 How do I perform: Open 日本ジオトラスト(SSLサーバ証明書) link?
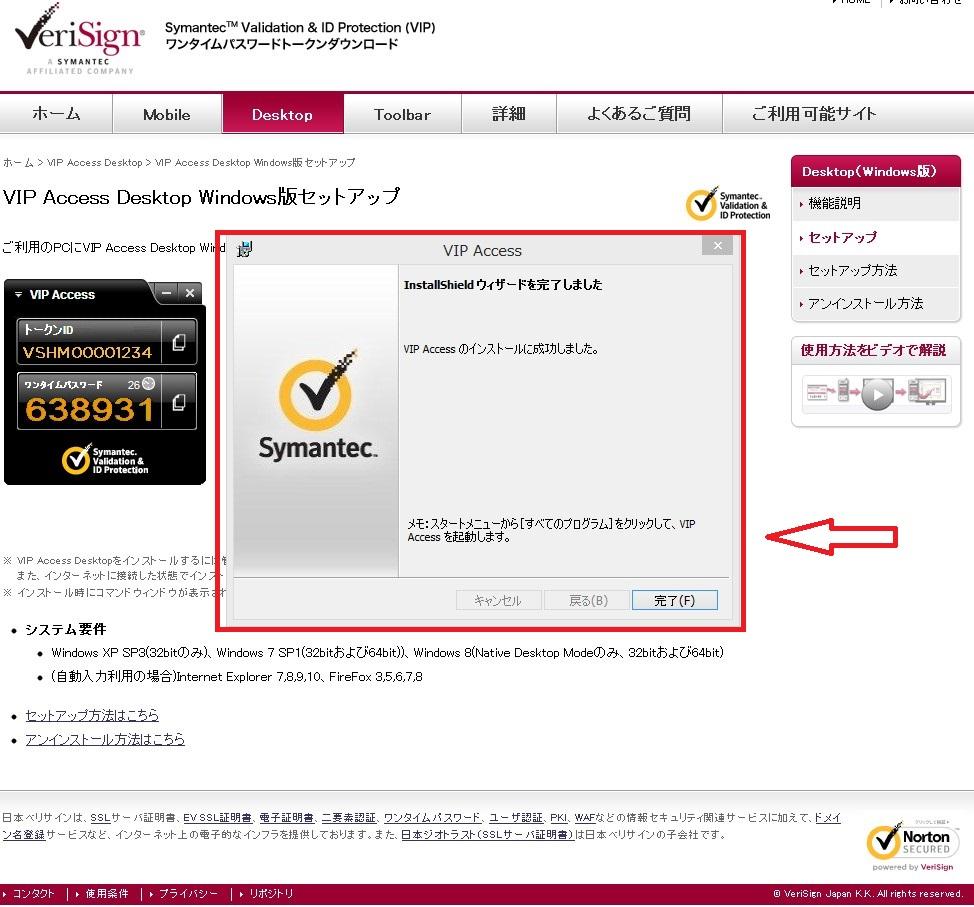(487, 834)
